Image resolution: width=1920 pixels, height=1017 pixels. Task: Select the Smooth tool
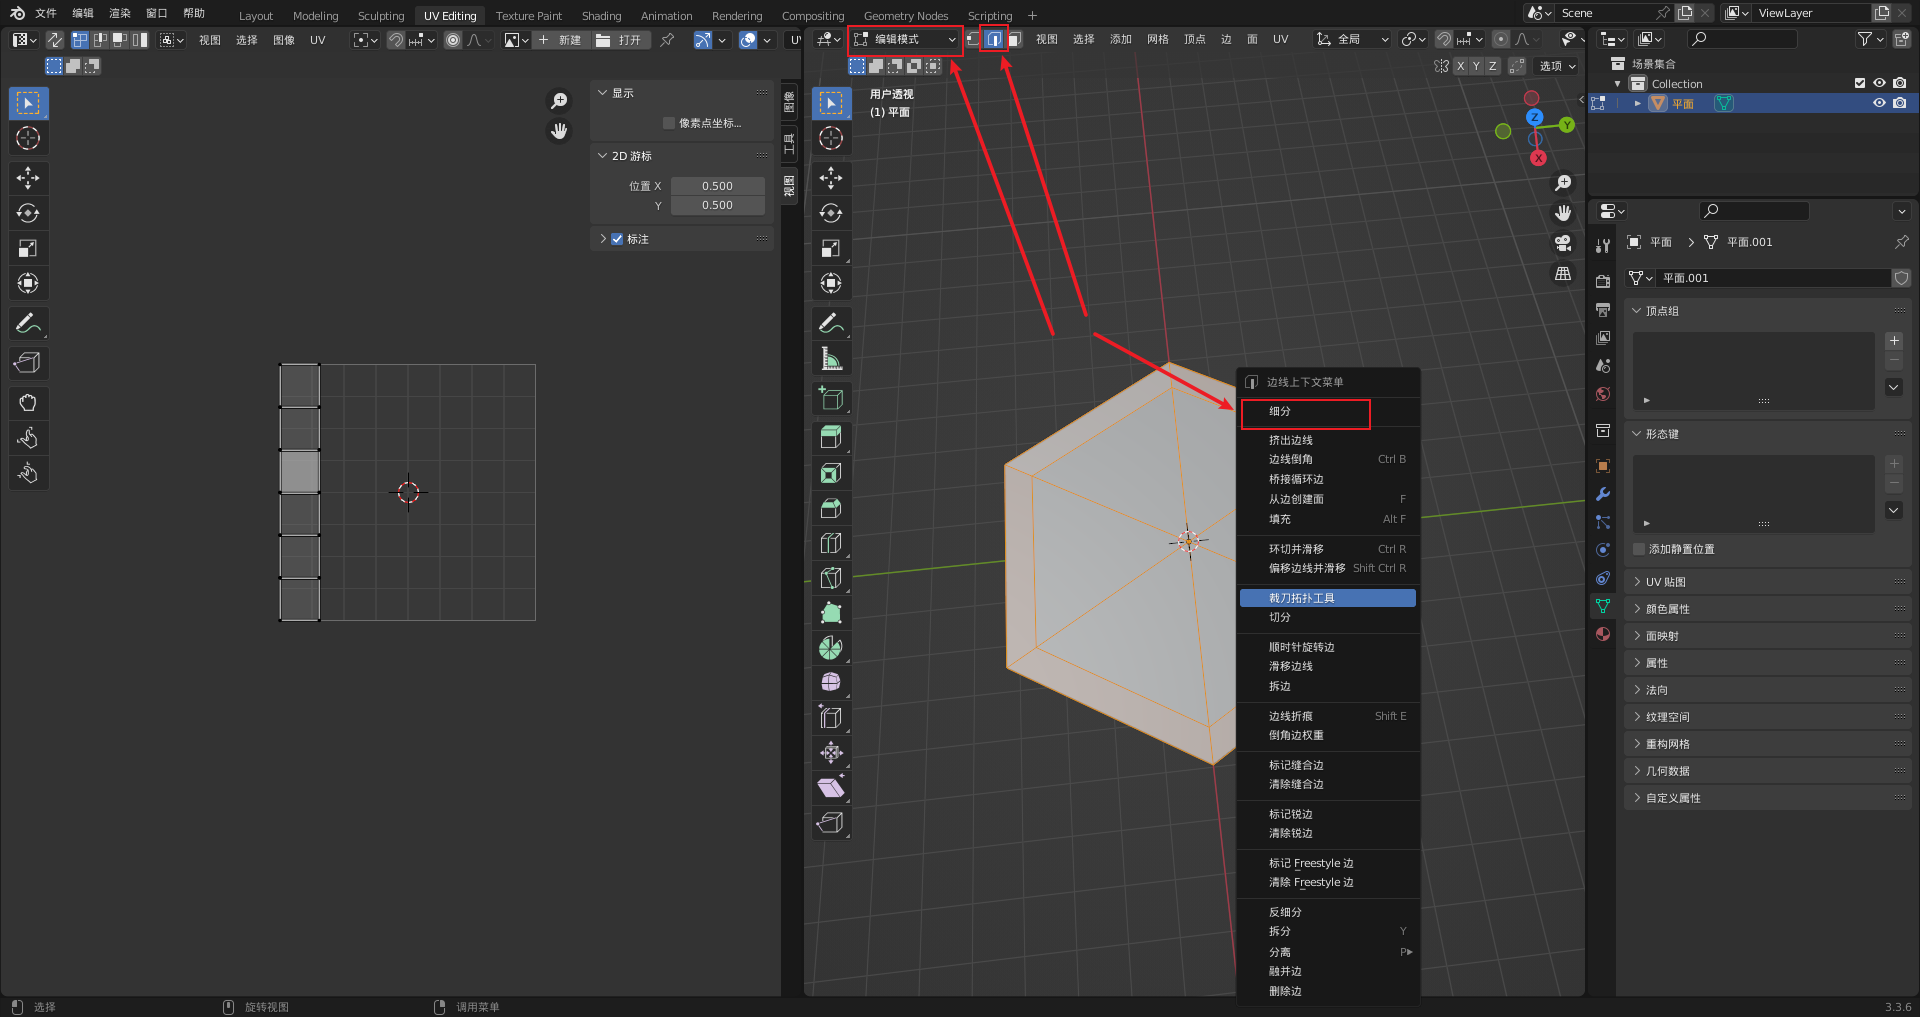(x=831, y=683)
